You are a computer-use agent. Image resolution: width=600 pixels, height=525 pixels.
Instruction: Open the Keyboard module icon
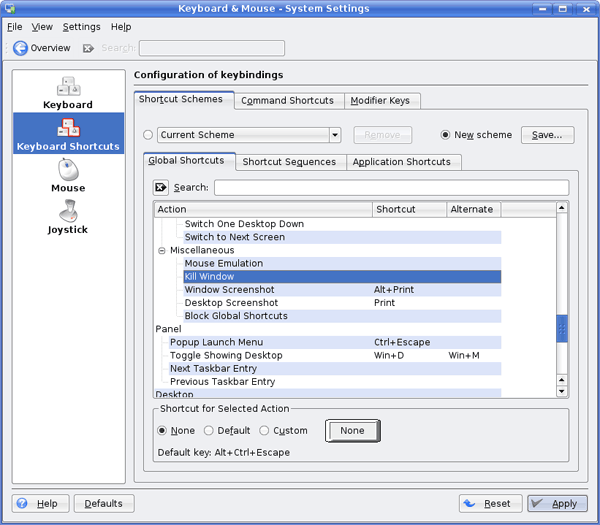[x=68, y=86]
